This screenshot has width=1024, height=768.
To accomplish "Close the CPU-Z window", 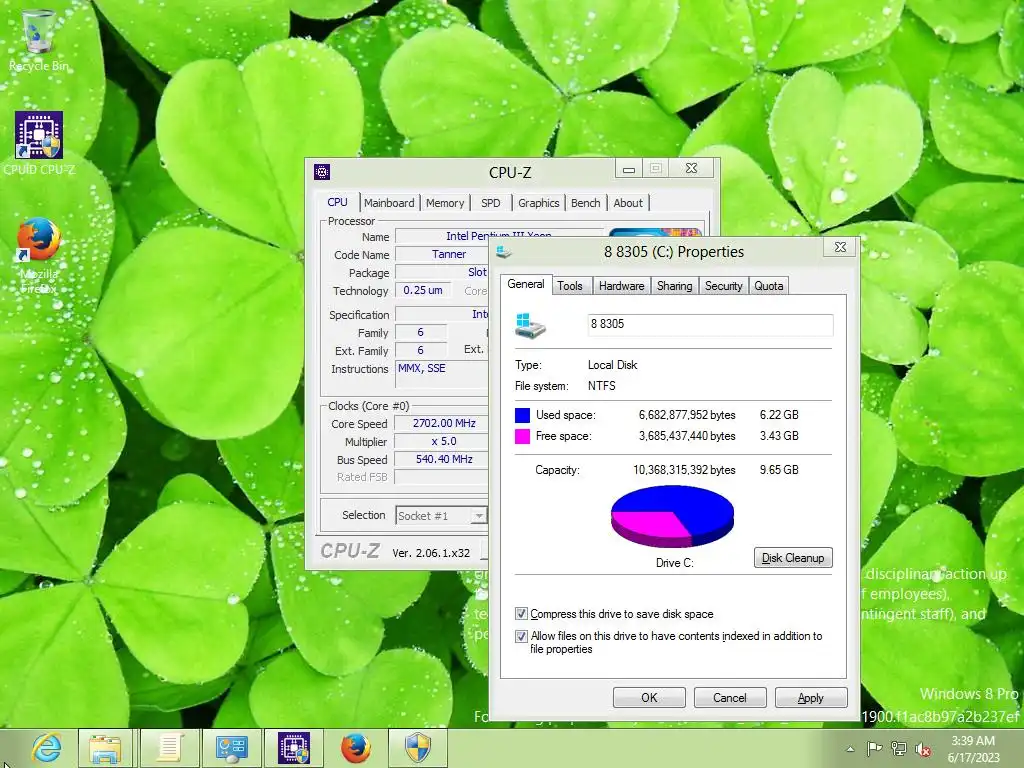I will [x=692, y=168].
